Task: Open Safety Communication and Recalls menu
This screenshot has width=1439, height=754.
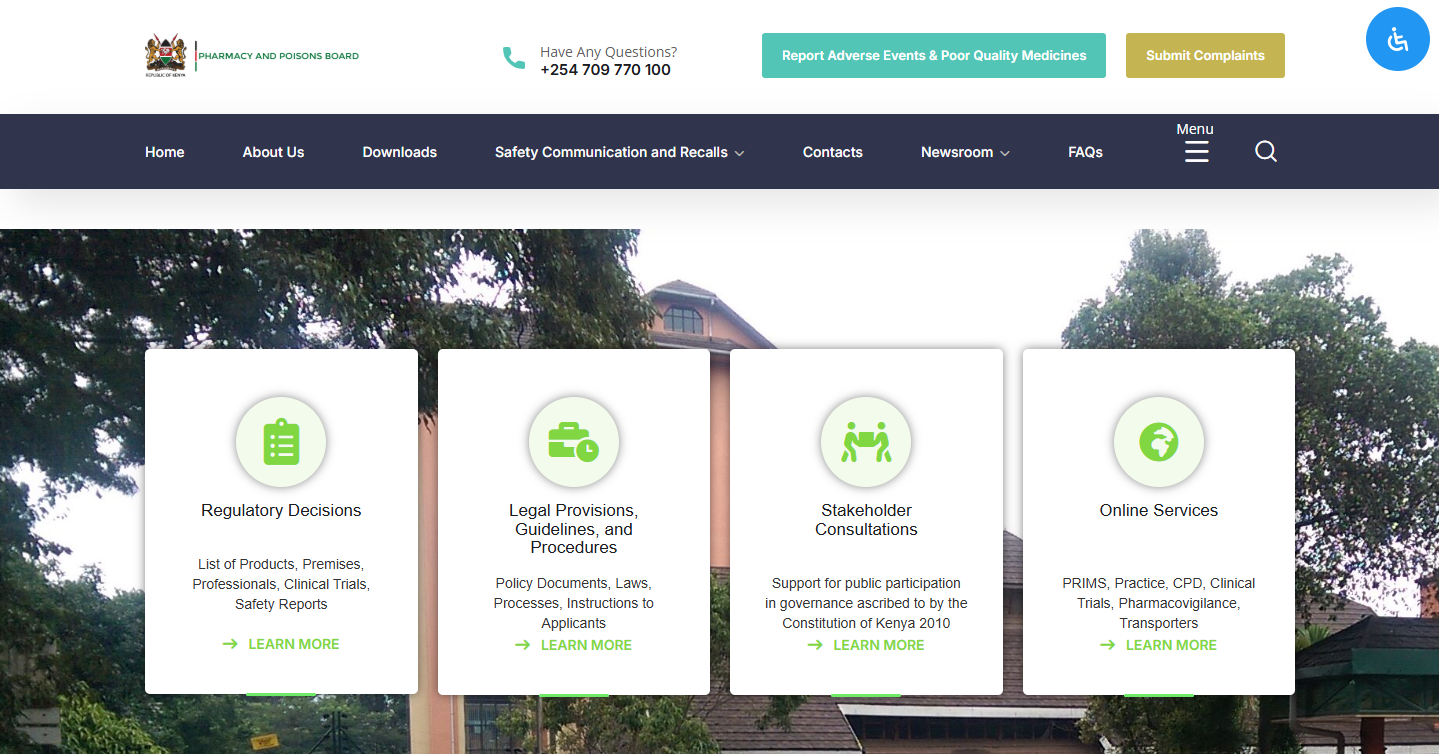Action: (611, 152)
